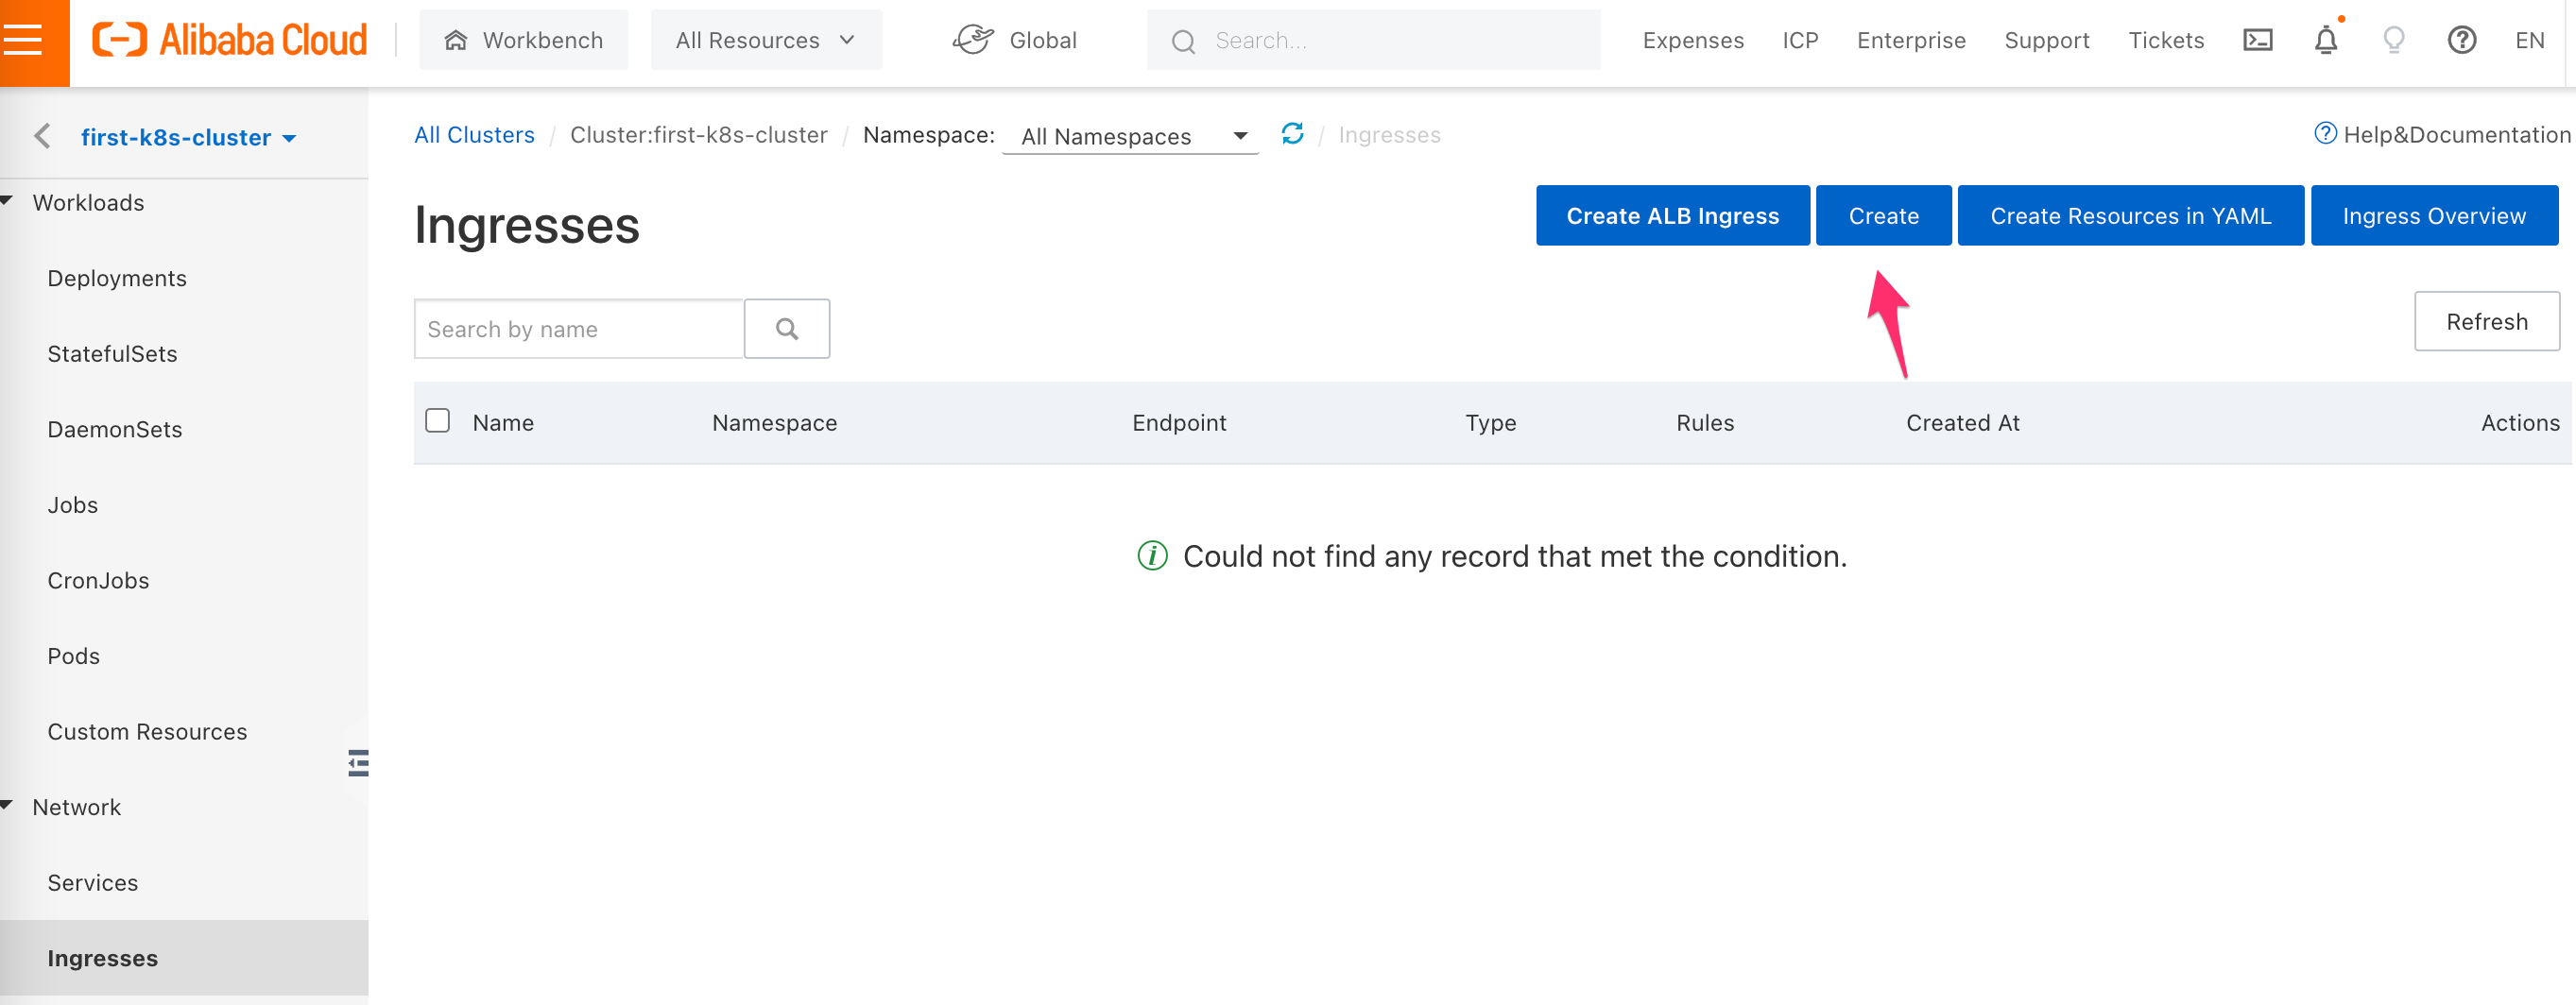Go to Jobs in the sidebar
Viewport: 2576px width, 1005px height.
pyautogui.click(x=73, y=505)
